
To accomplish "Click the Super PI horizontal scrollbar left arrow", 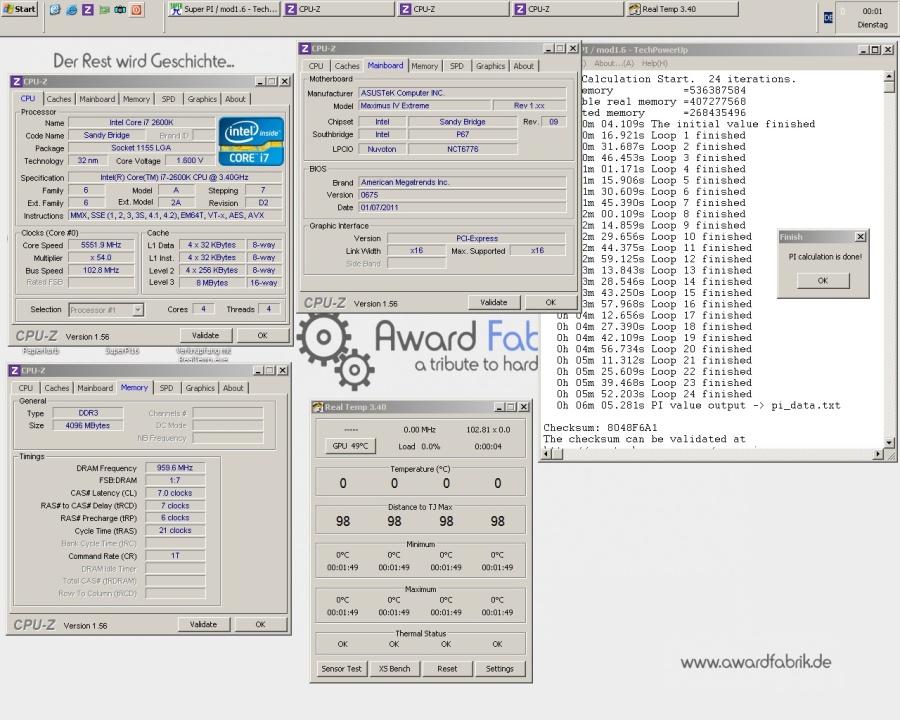I will click(x=547, y=454).
